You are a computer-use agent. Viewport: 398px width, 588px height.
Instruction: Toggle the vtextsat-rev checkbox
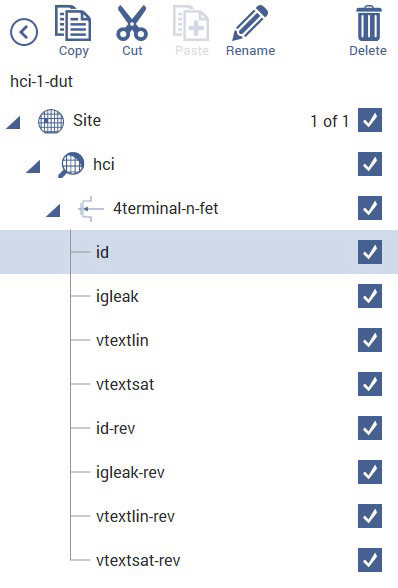point(370,560)
